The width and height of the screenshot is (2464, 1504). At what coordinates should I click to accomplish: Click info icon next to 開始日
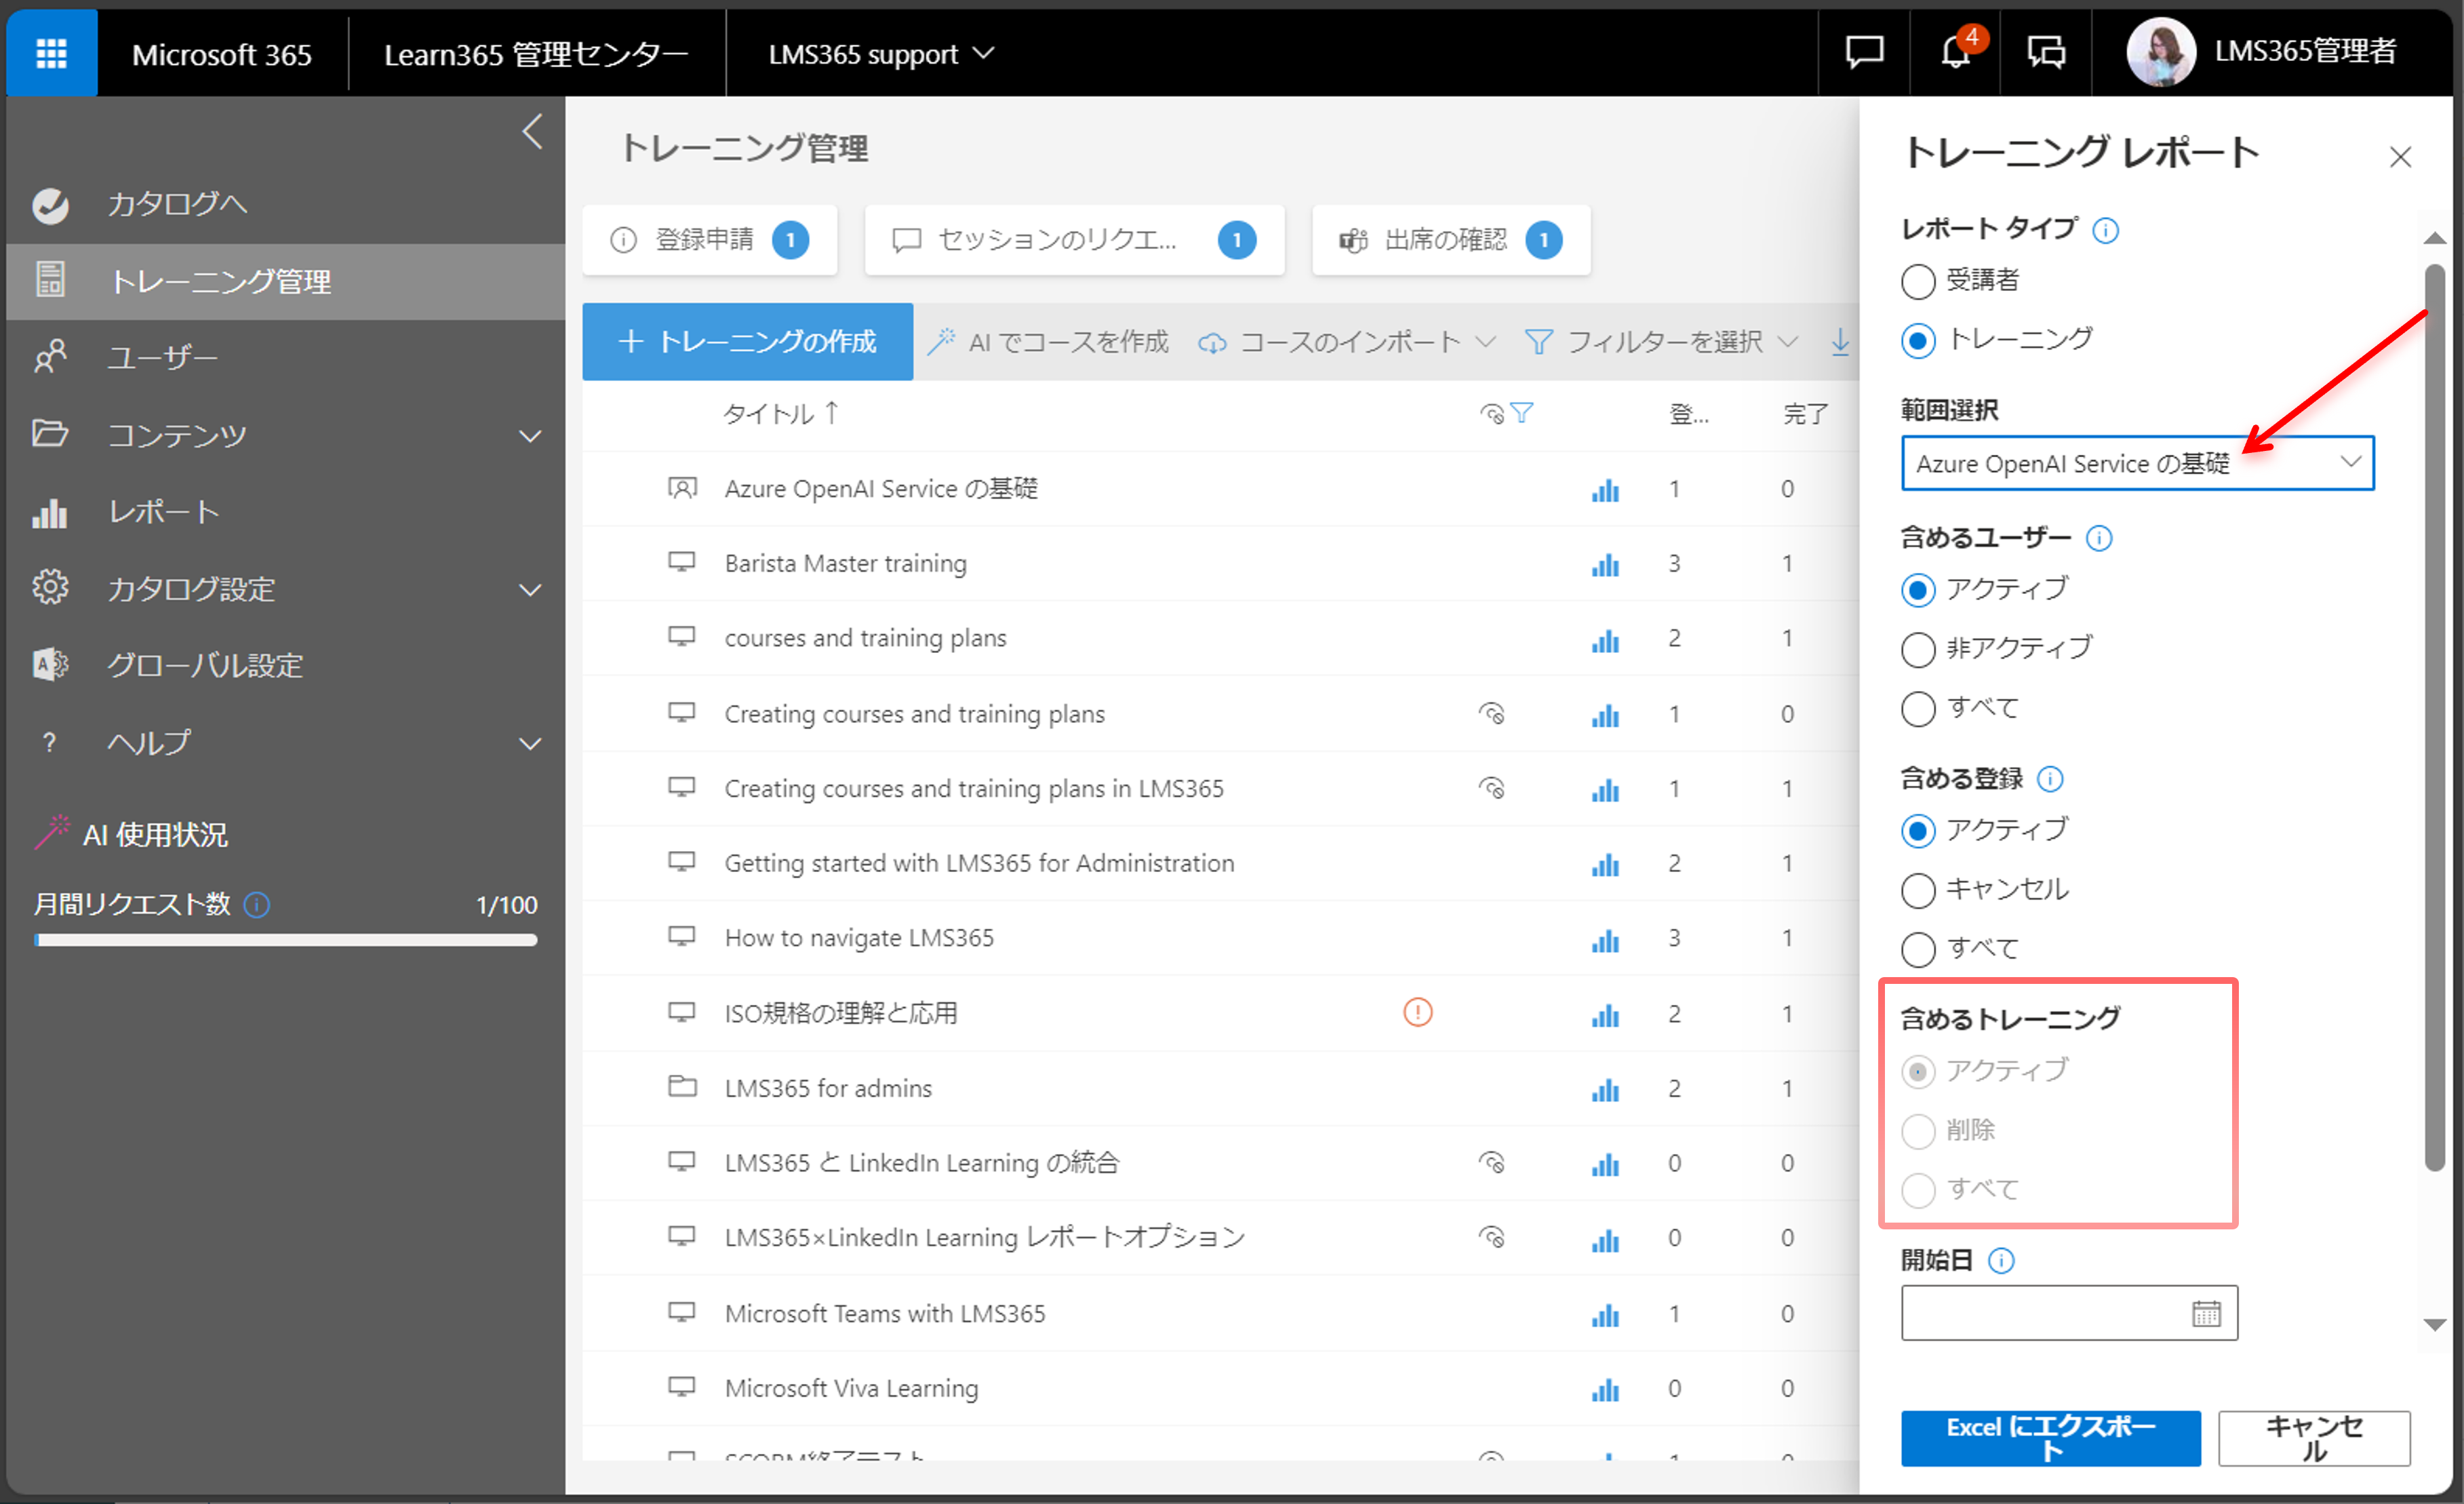click(2001, 1260)
